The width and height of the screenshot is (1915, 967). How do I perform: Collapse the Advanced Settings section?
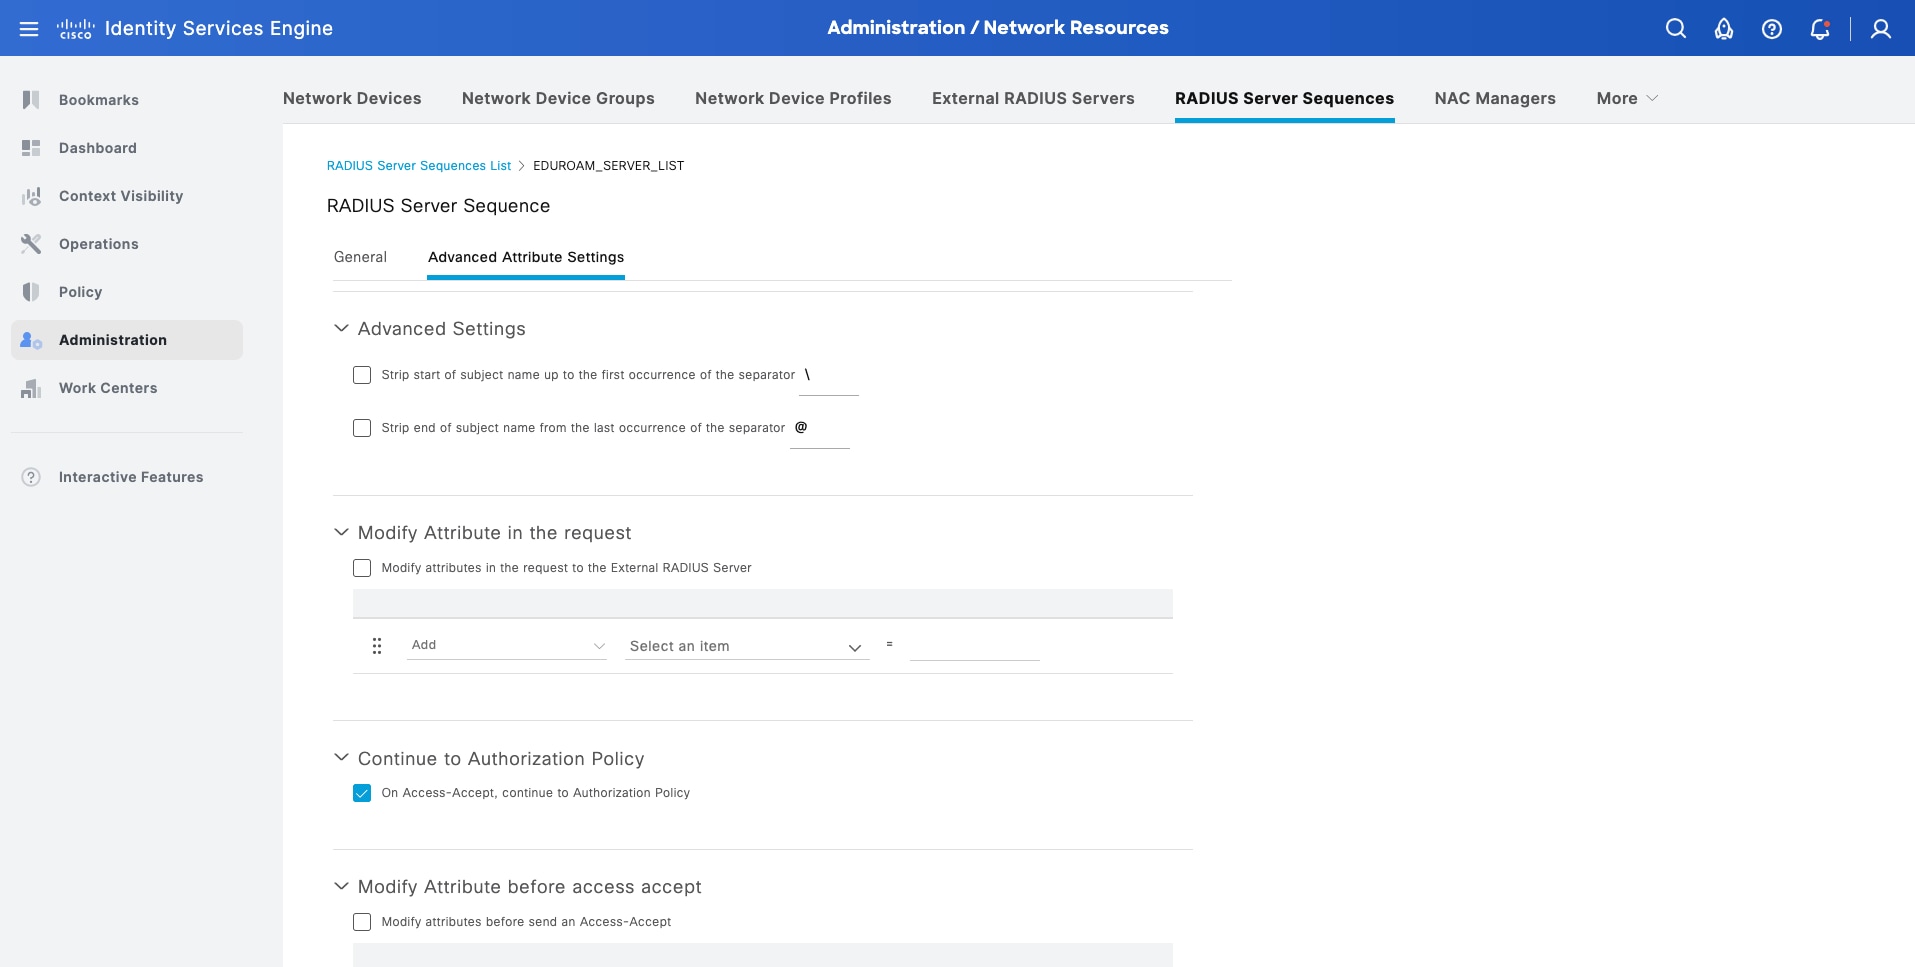pos(341,328)
